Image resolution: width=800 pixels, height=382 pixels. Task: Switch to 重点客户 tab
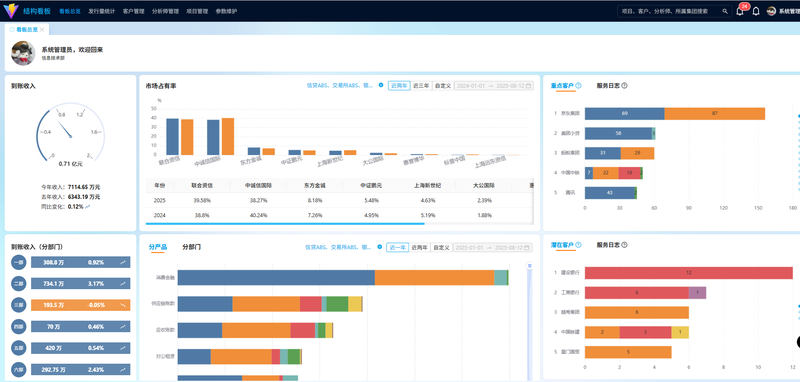point(562,86)
